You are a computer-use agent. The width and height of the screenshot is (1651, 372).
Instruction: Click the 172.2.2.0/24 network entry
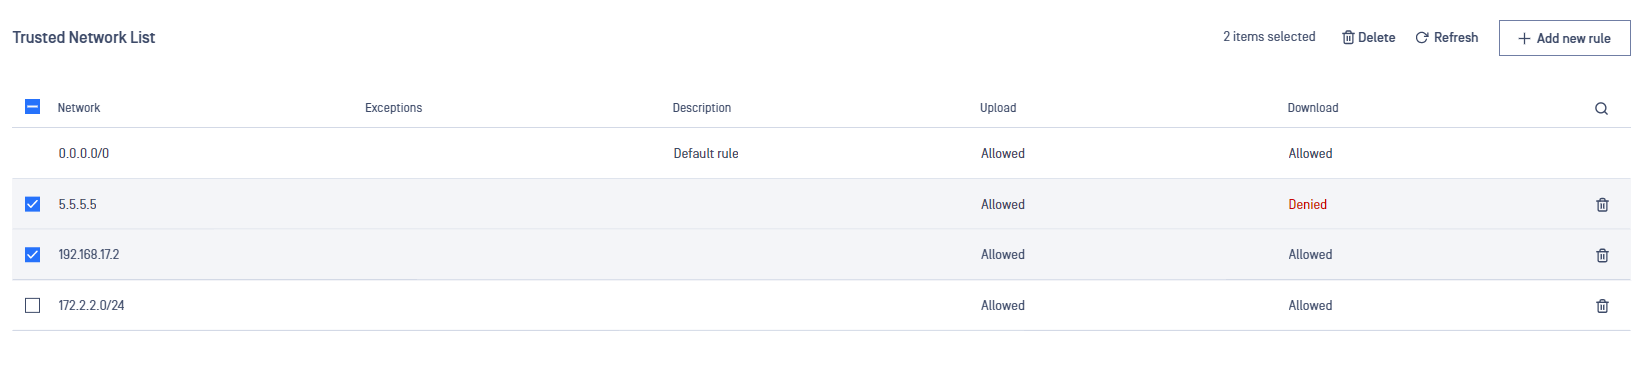coord(91,305)
